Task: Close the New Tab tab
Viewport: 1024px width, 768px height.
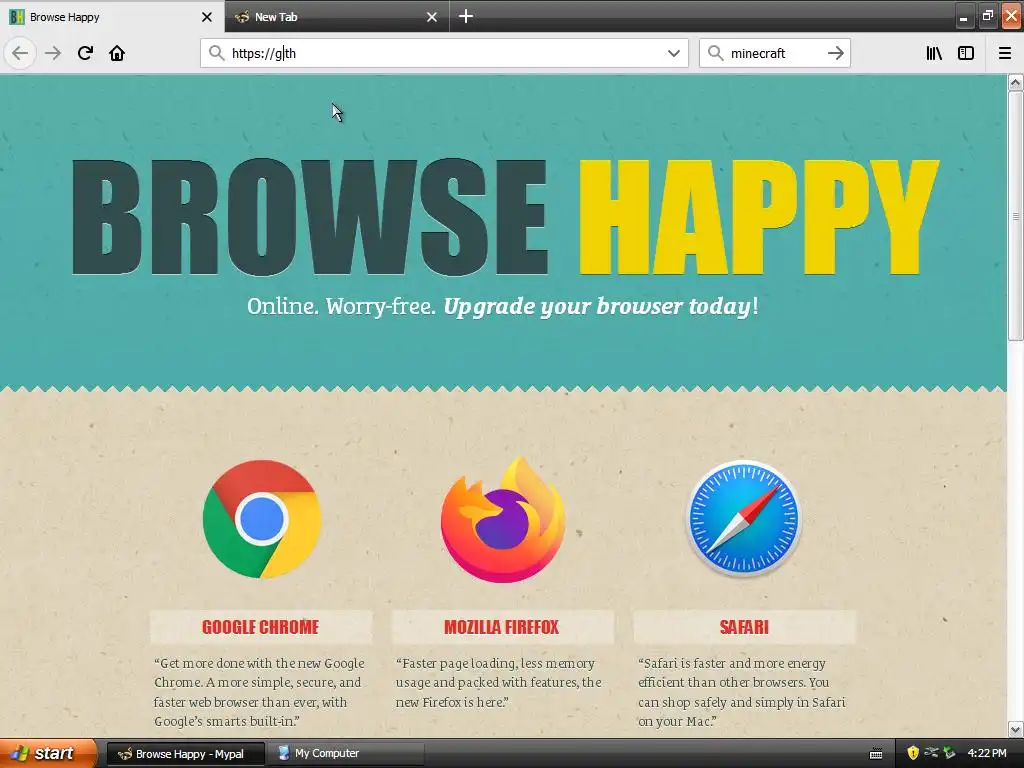Action: point(432,17)
